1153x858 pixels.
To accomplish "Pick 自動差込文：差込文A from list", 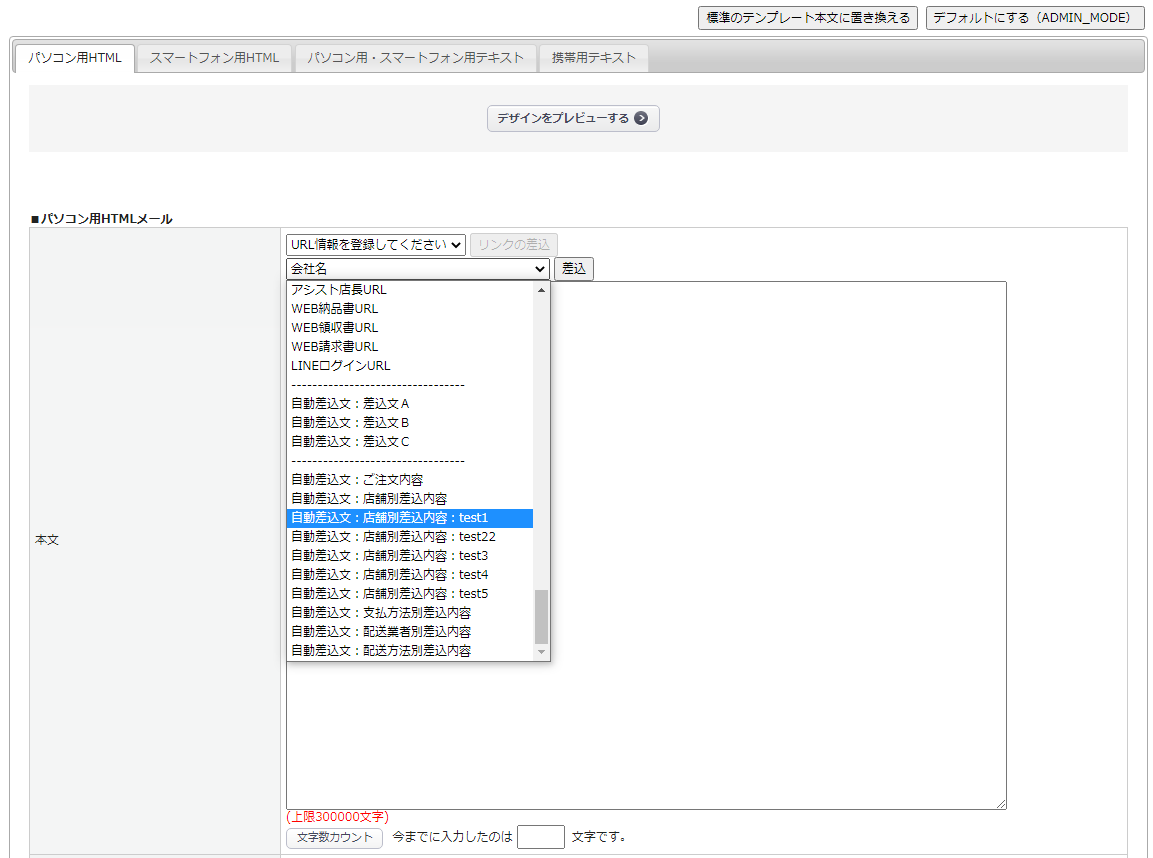I will pyautogui.click(x=350, y=404).
